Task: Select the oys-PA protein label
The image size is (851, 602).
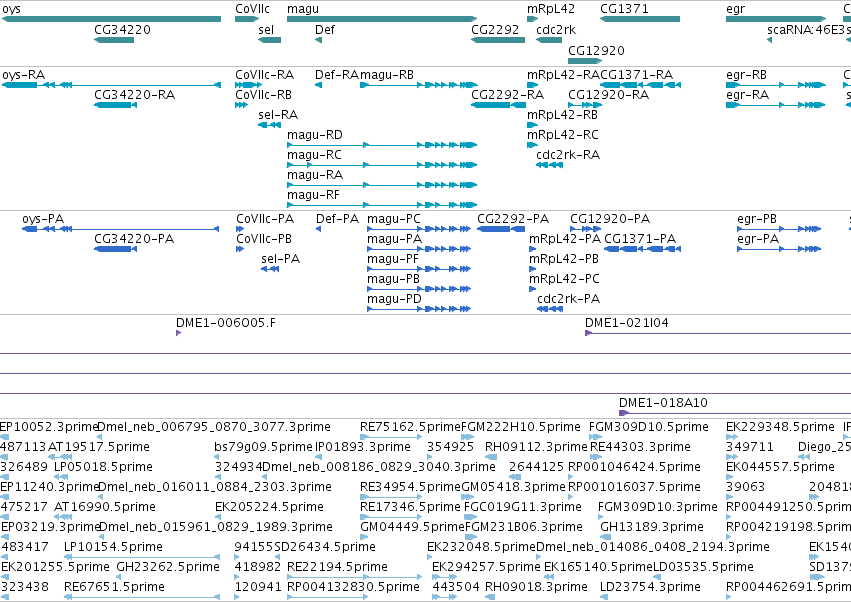Action: click(x=43, y=219)
